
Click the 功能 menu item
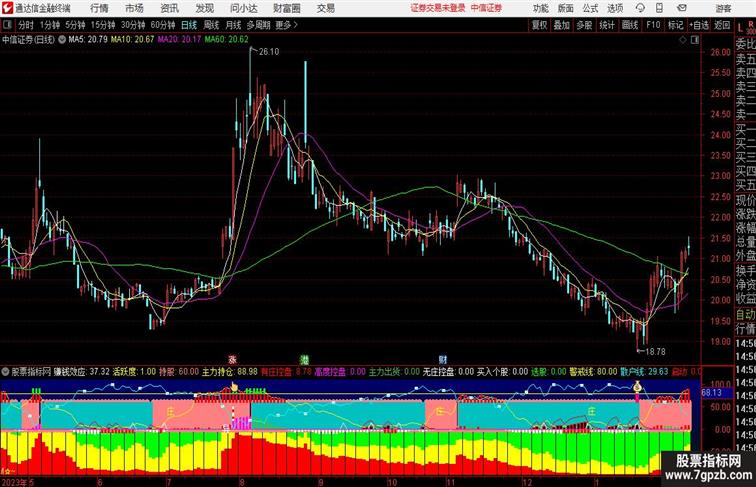point(540,8)
